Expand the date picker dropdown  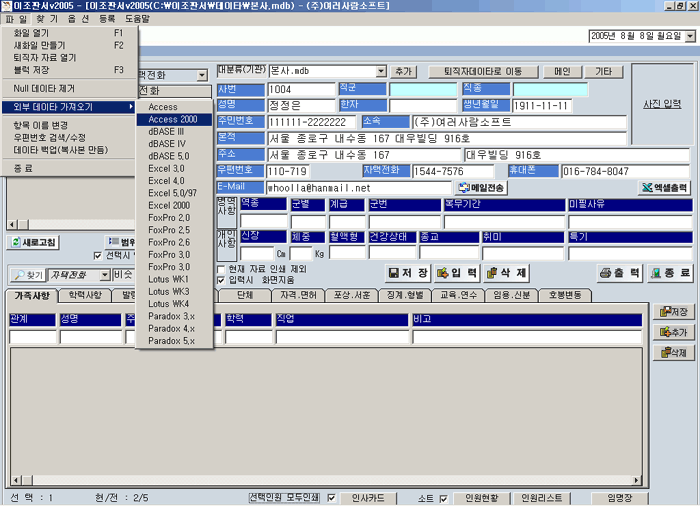coord(689,36)
